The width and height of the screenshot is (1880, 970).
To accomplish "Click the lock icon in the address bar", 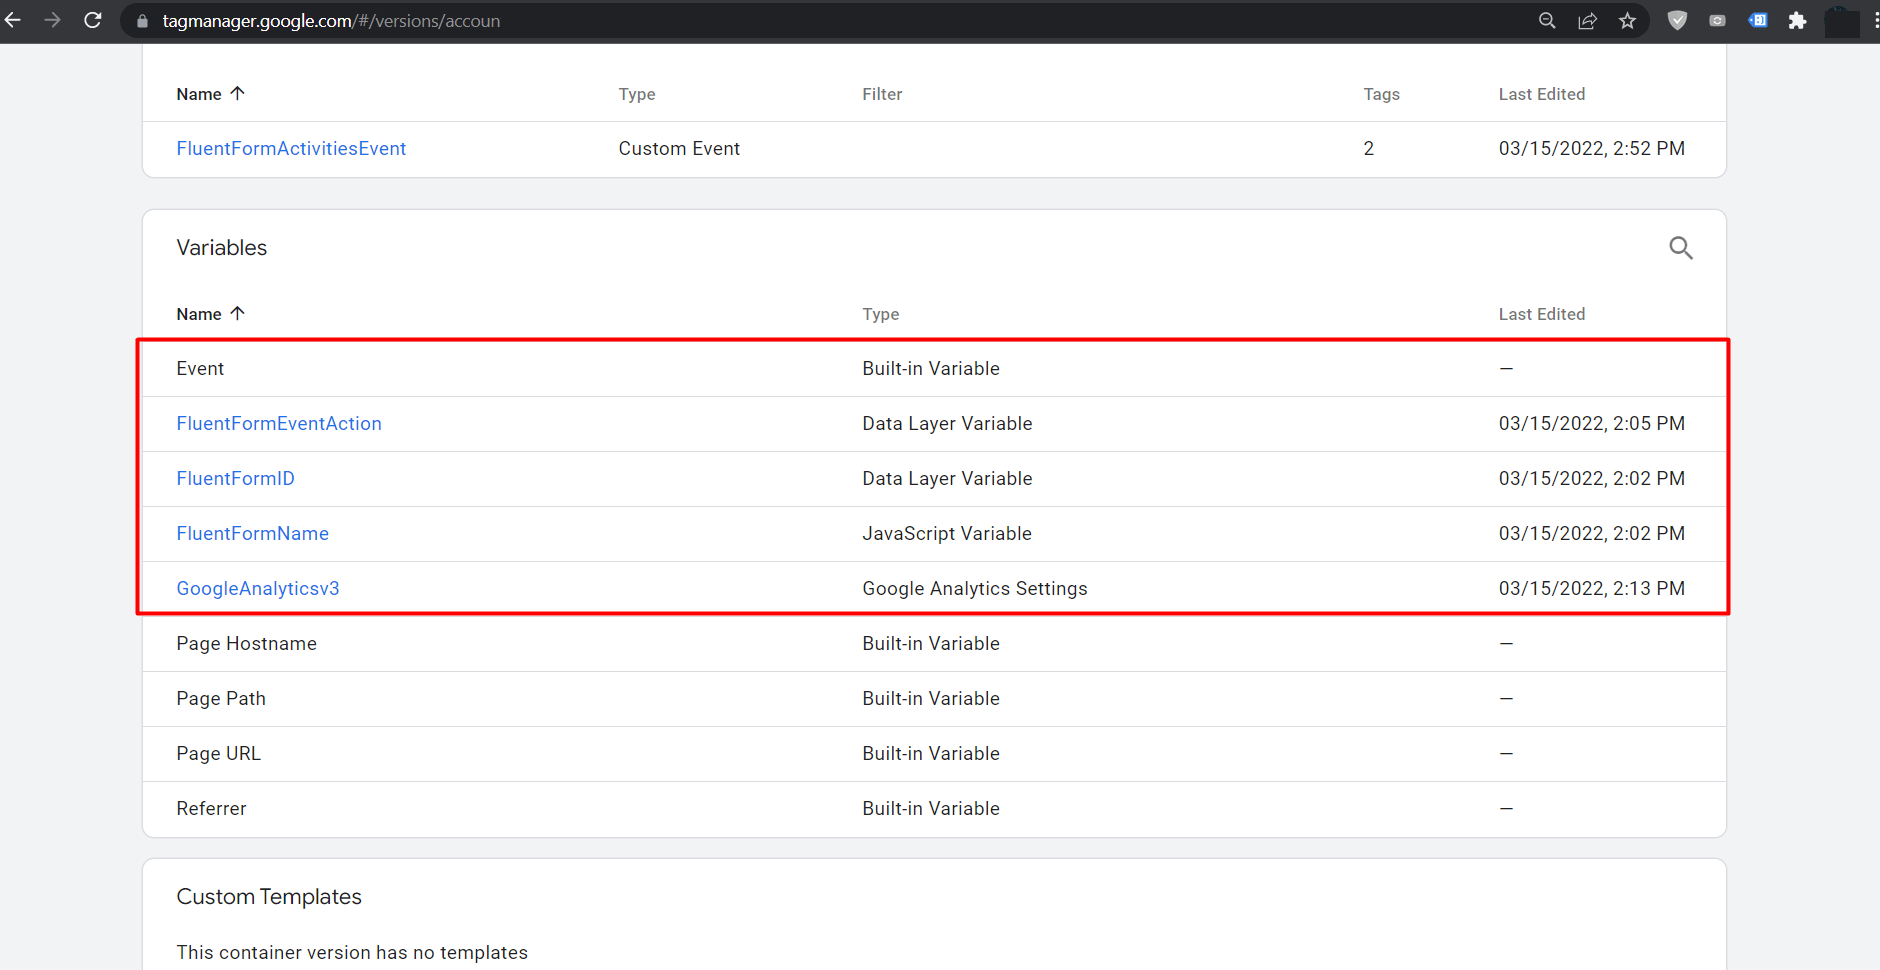I will coord(142,21).
